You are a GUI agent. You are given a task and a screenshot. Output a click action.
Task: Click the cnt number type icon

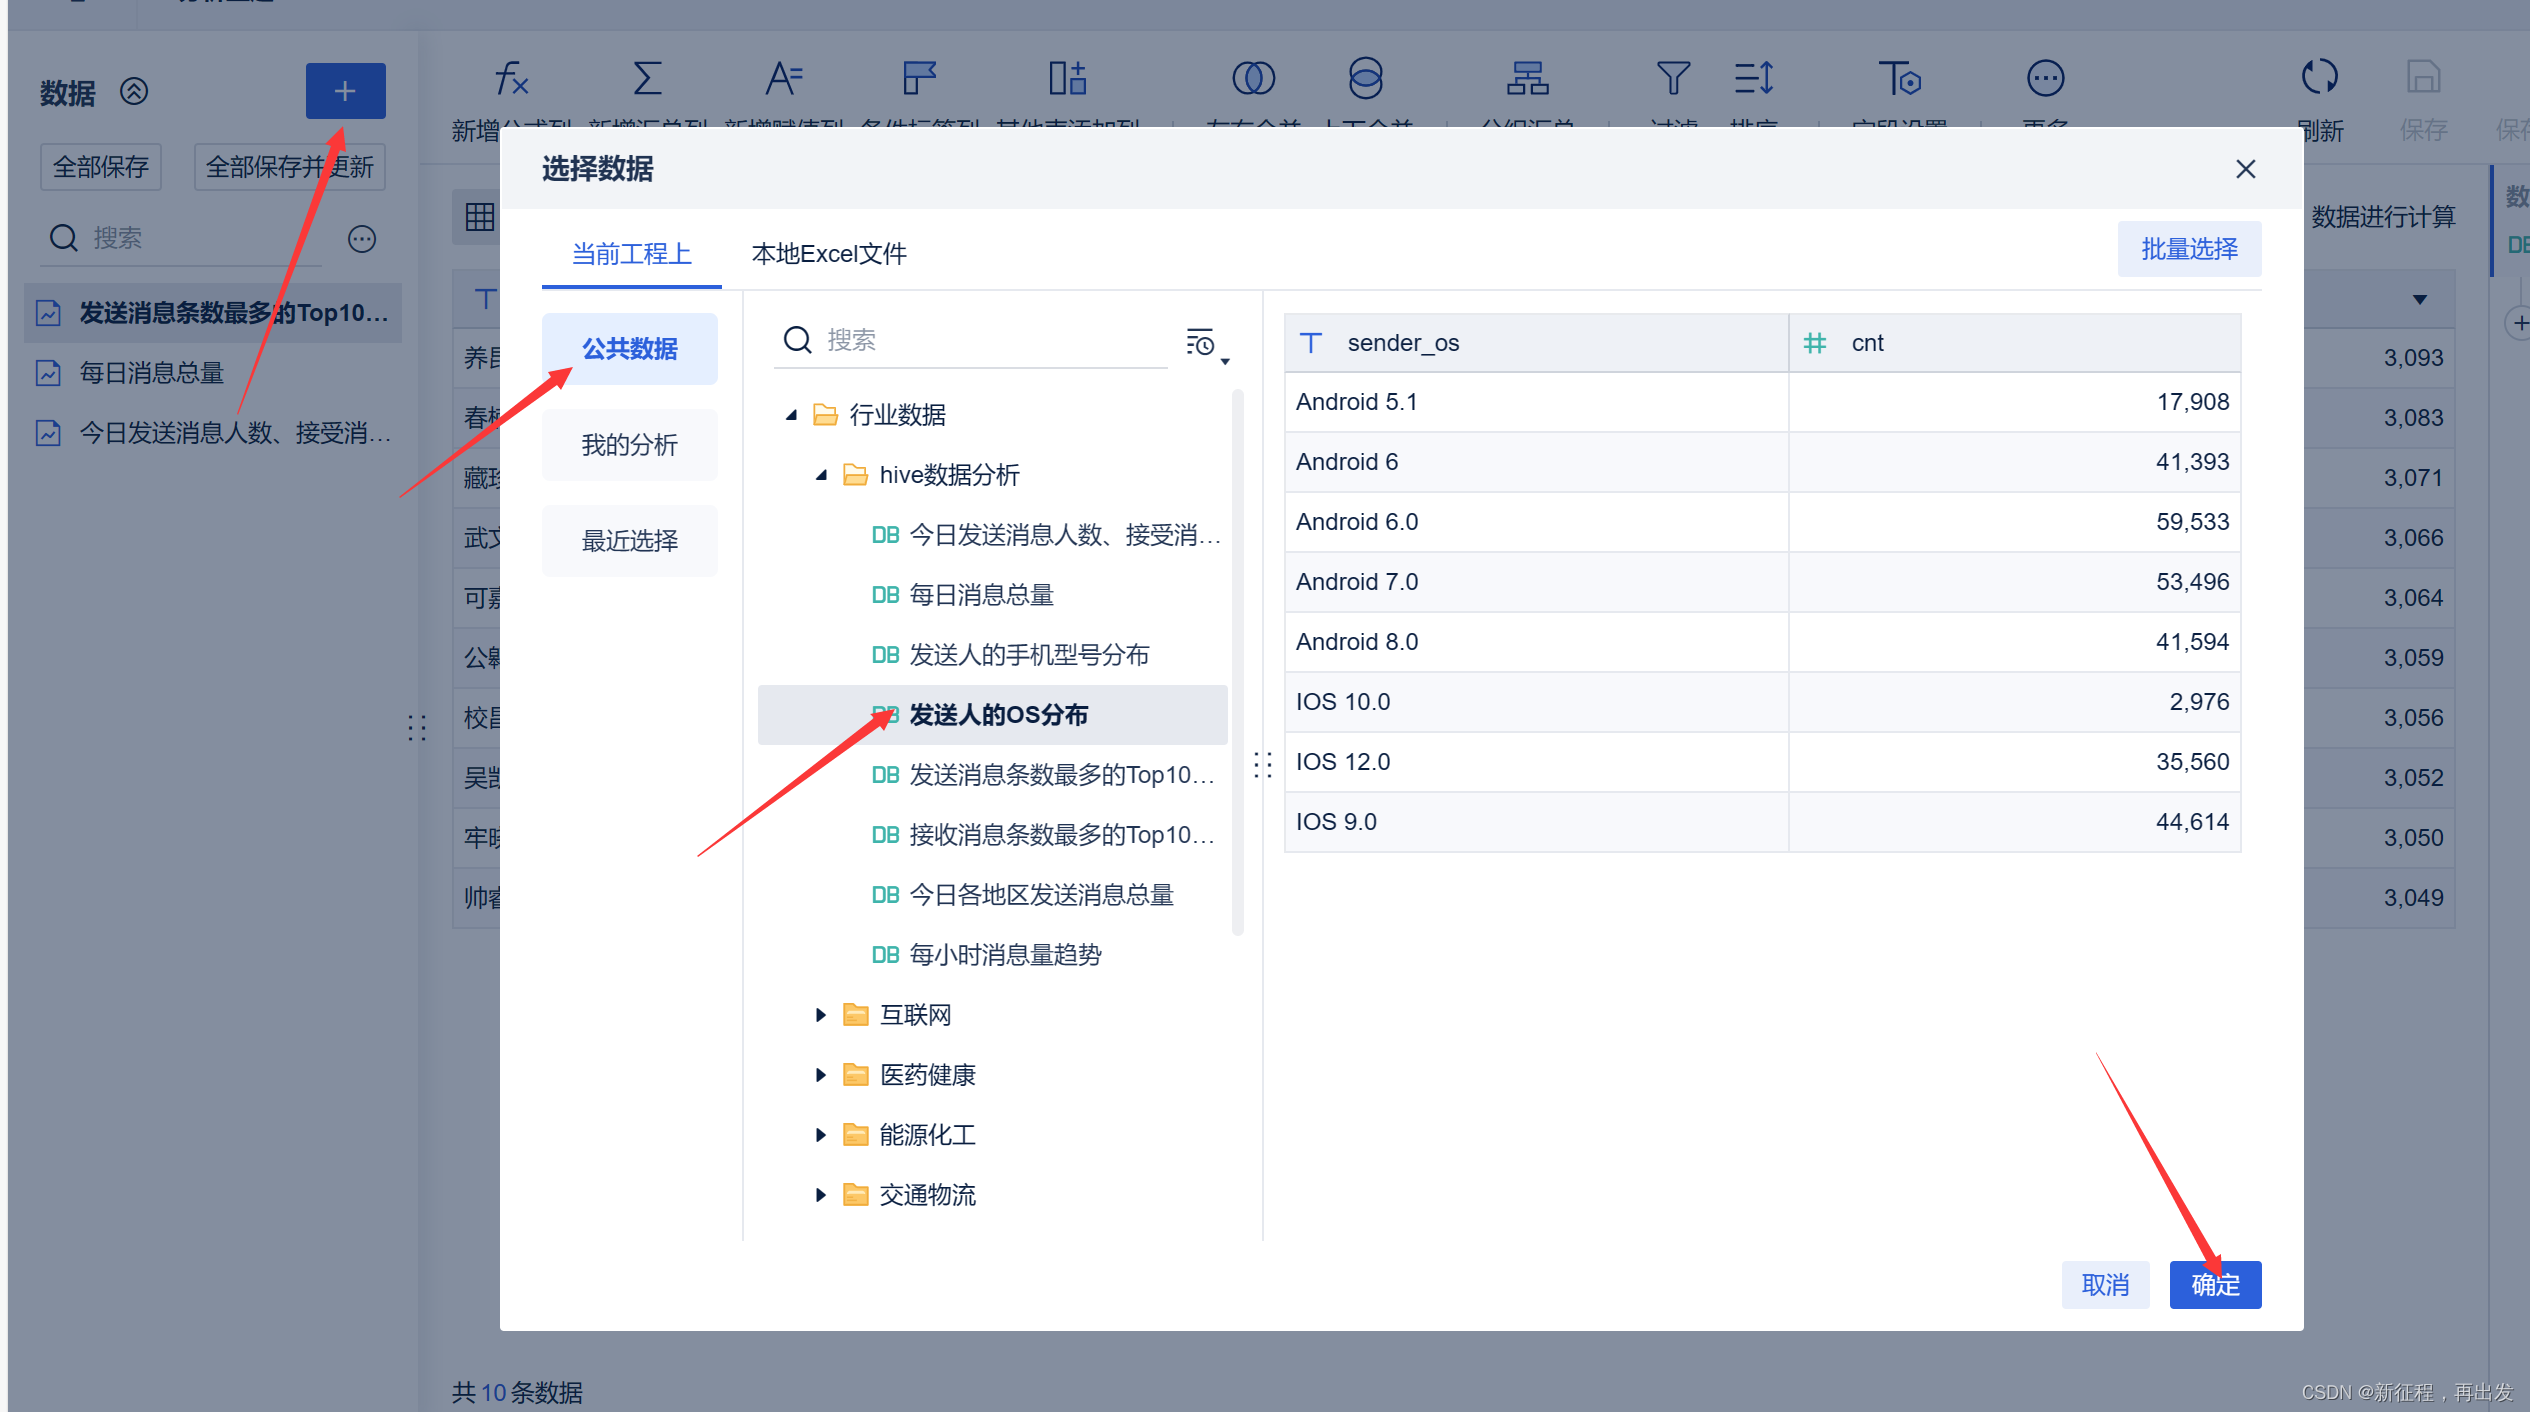coord(1814,343)
